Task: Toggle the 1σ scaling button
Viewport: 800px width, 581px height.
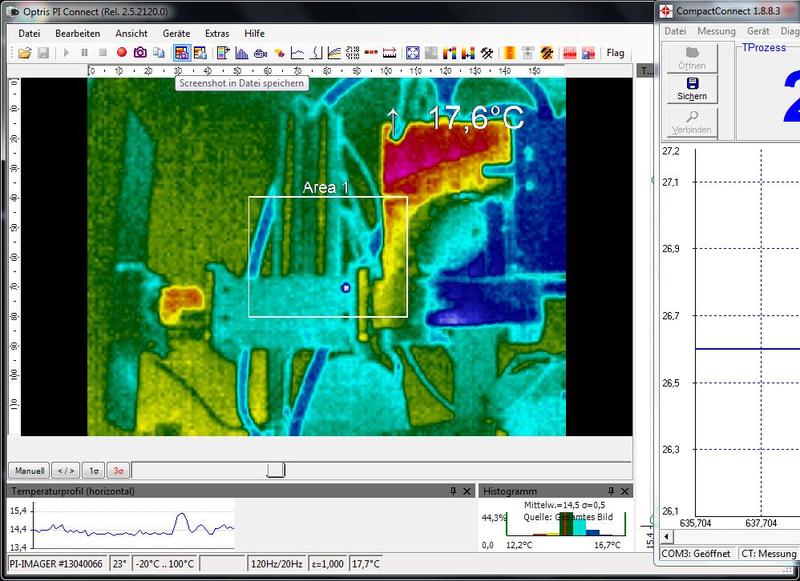Action: [92, 470]
